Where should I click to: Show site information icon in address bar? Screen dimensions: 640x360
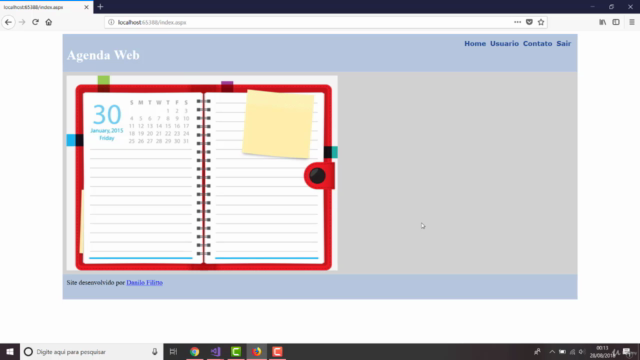111,22
